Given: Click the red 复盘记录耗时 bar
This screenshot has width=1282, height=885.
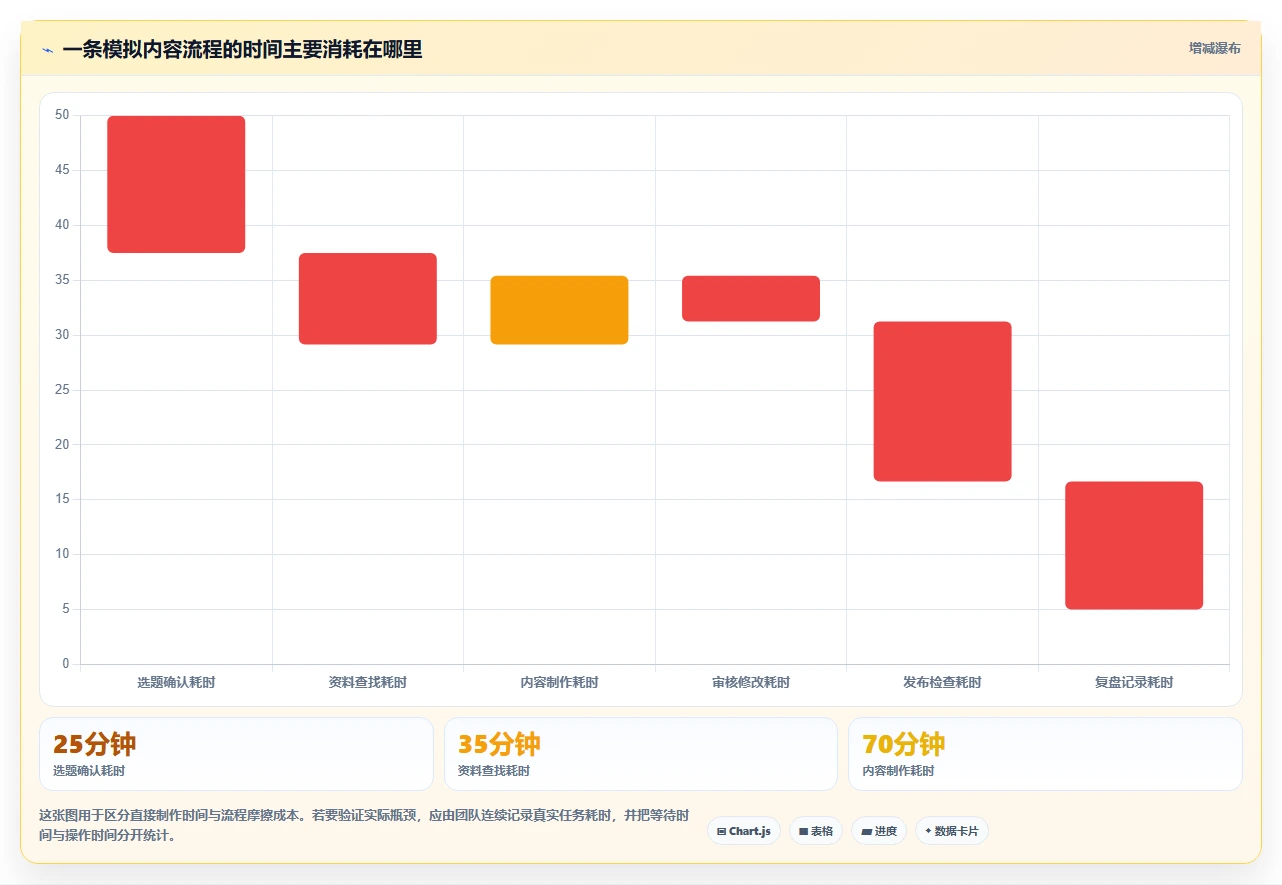Looking at the screenshot, I should pos(1134,546).
